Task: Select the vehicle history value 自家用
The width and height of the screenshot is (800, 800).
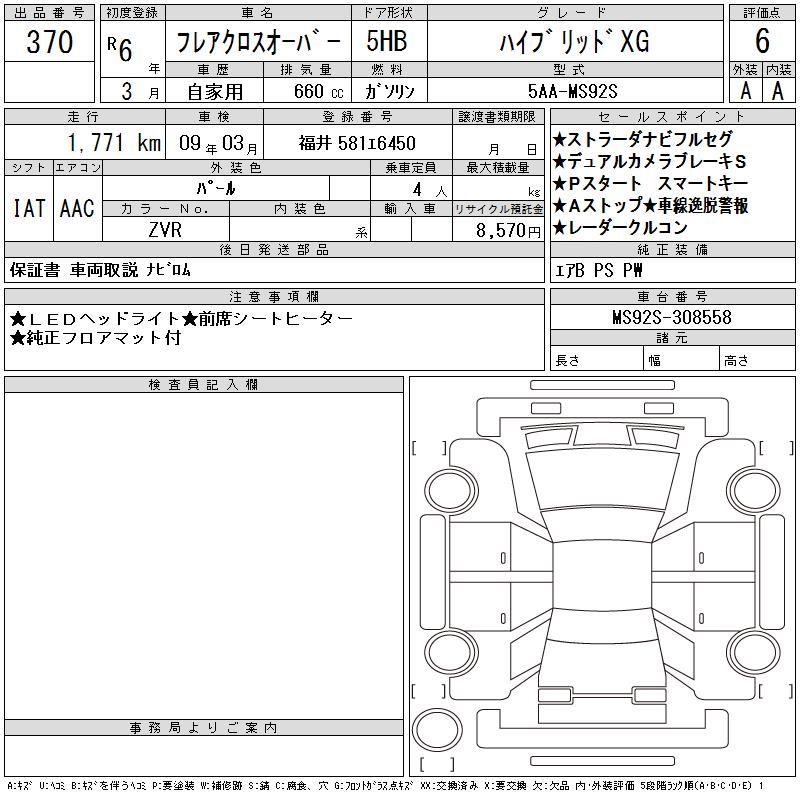Action: [215, 92]
